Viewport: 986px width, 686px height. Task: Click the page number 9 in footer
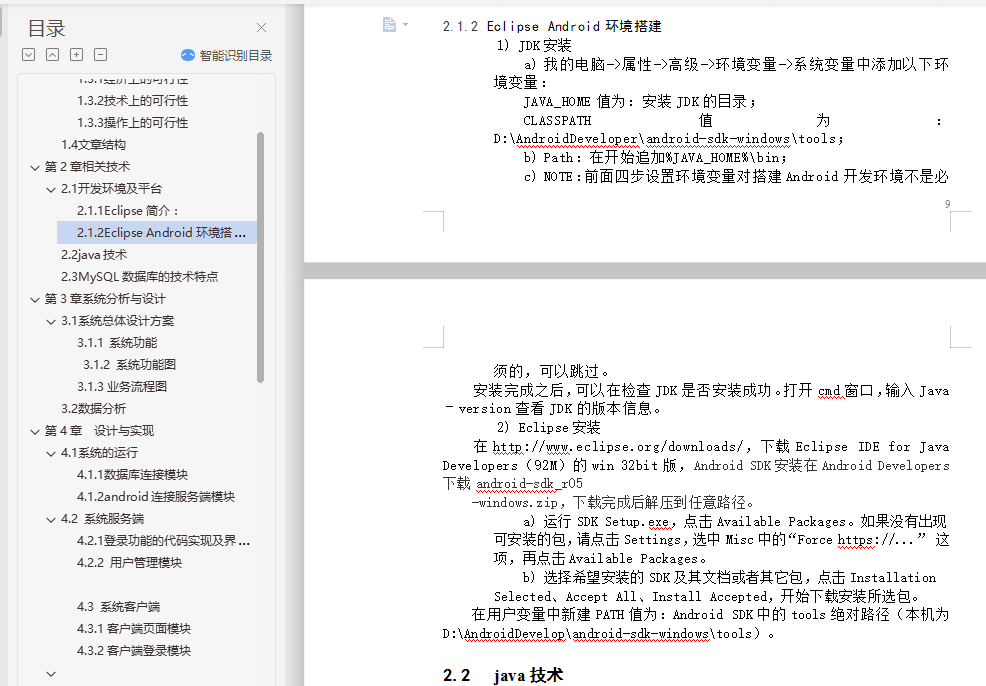948,204
